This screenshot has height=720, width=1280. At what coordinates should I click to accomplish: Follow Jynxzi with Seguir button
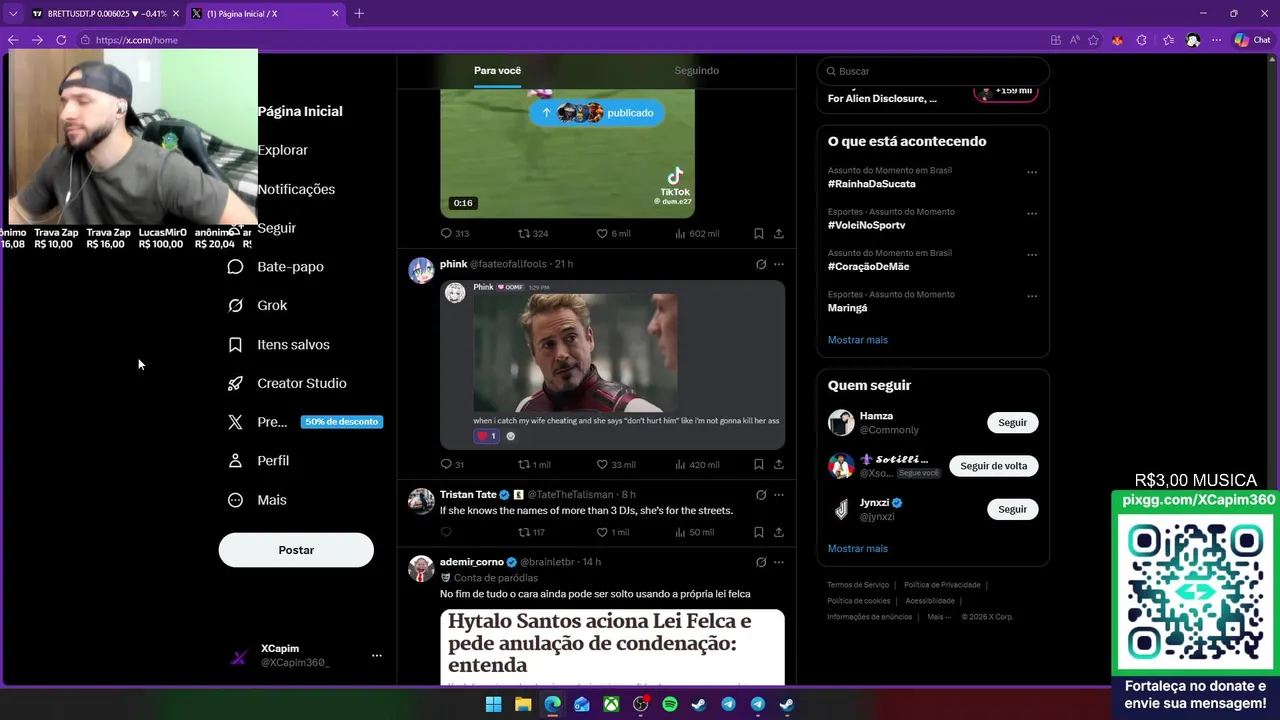pos(1012,509)
